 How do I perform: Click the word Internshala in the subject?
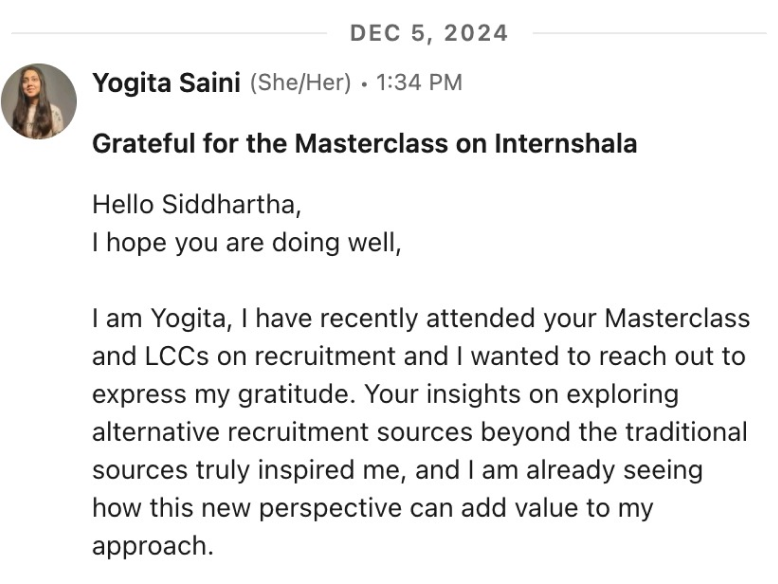point(566,144)
